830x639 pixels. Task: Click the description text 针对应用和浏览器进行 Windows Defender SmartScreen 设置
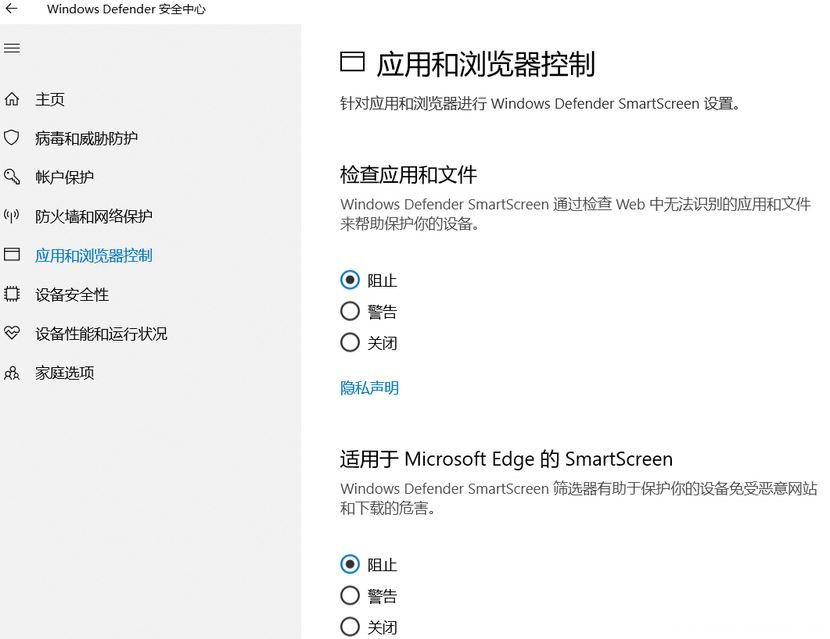tap(540, 103)
